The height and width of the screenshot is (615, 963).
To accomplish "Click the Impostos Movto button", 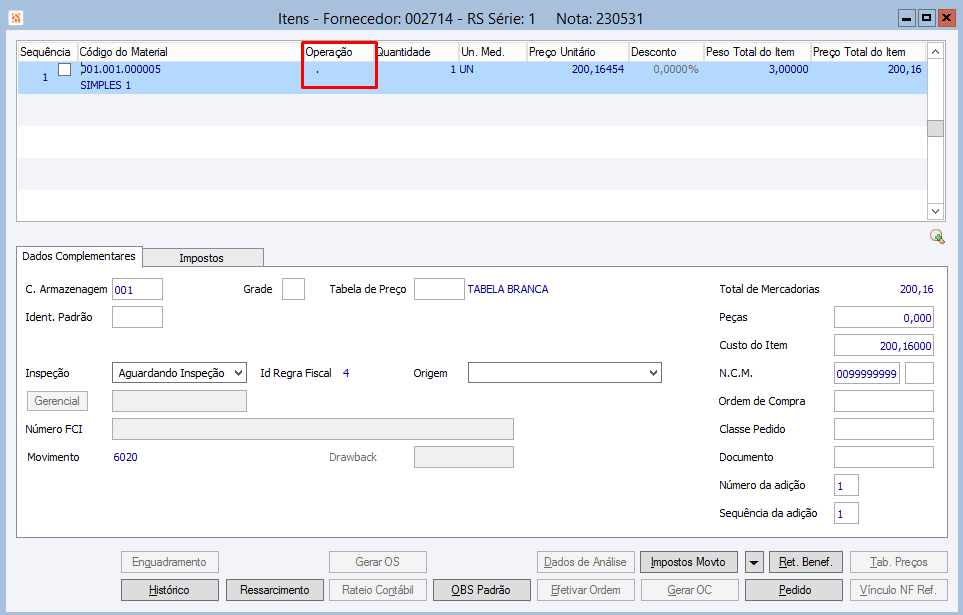I will [x=688, y=562].
